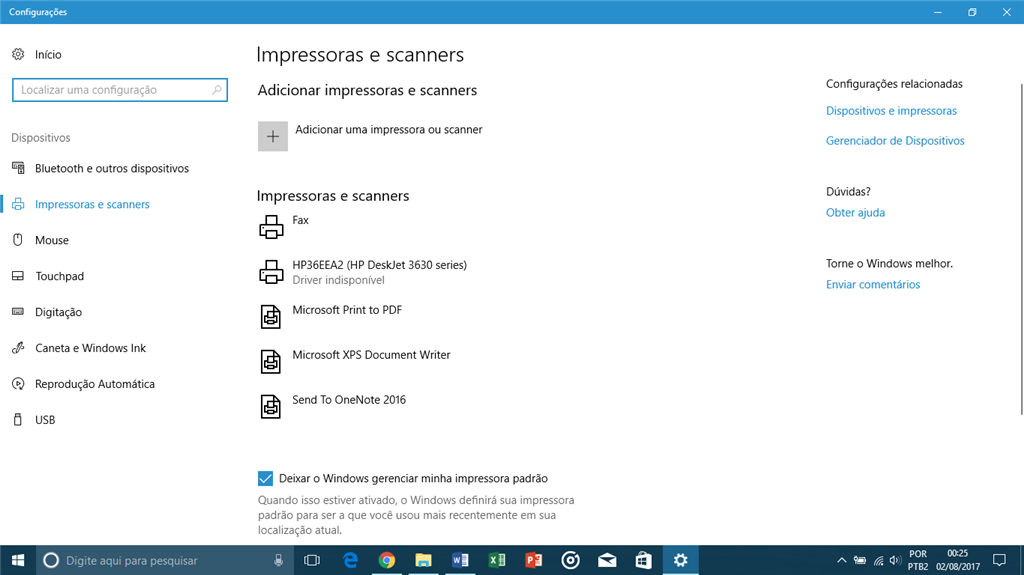Open Bluetooth e outros dispositivos section
This screenshot has height=575, width=1024.
pos(112,168)
